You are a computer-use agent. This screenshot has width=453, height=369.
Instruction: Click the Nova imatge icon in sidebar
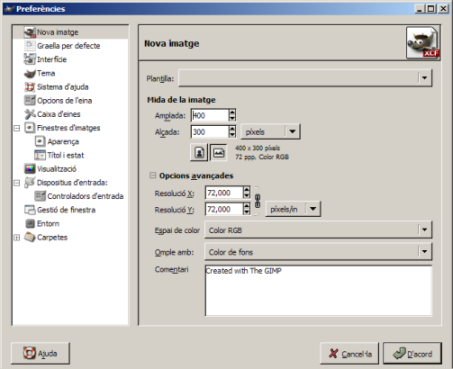30,32
